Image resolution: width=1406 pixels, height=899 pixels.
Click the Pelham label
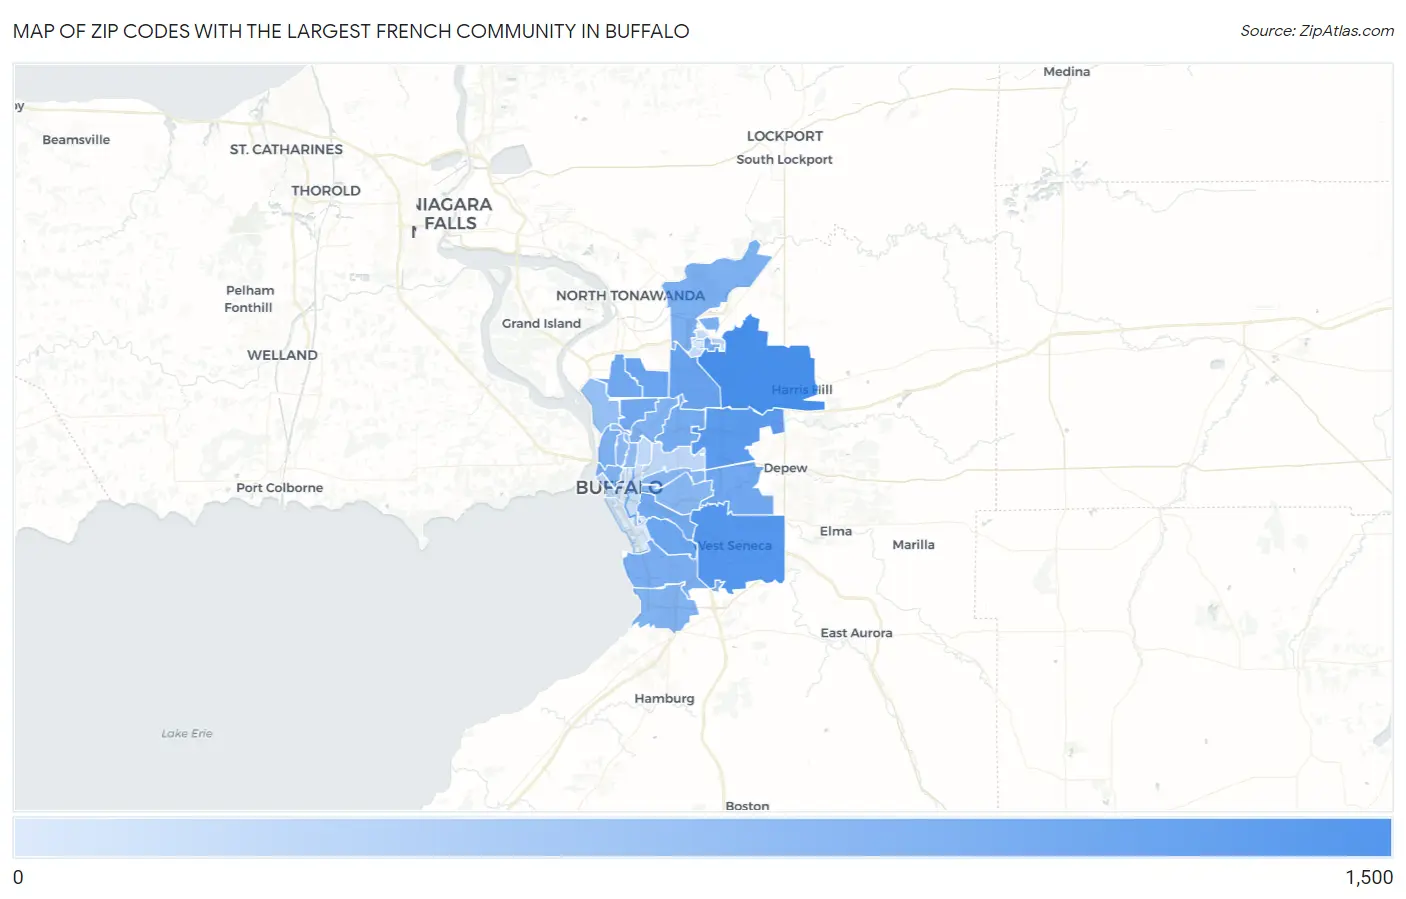coord(250,291)
